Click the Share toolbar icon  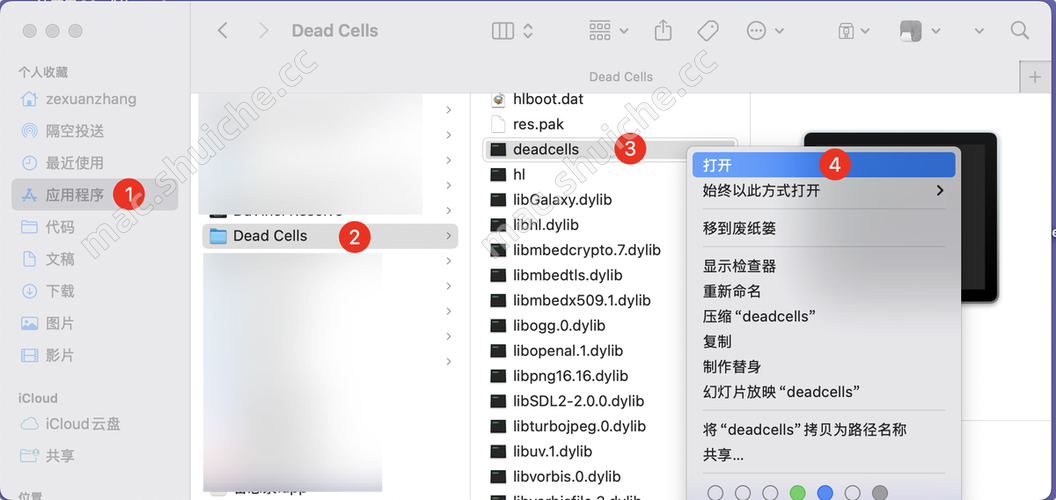pyautogui.click(x=663, y=30)
